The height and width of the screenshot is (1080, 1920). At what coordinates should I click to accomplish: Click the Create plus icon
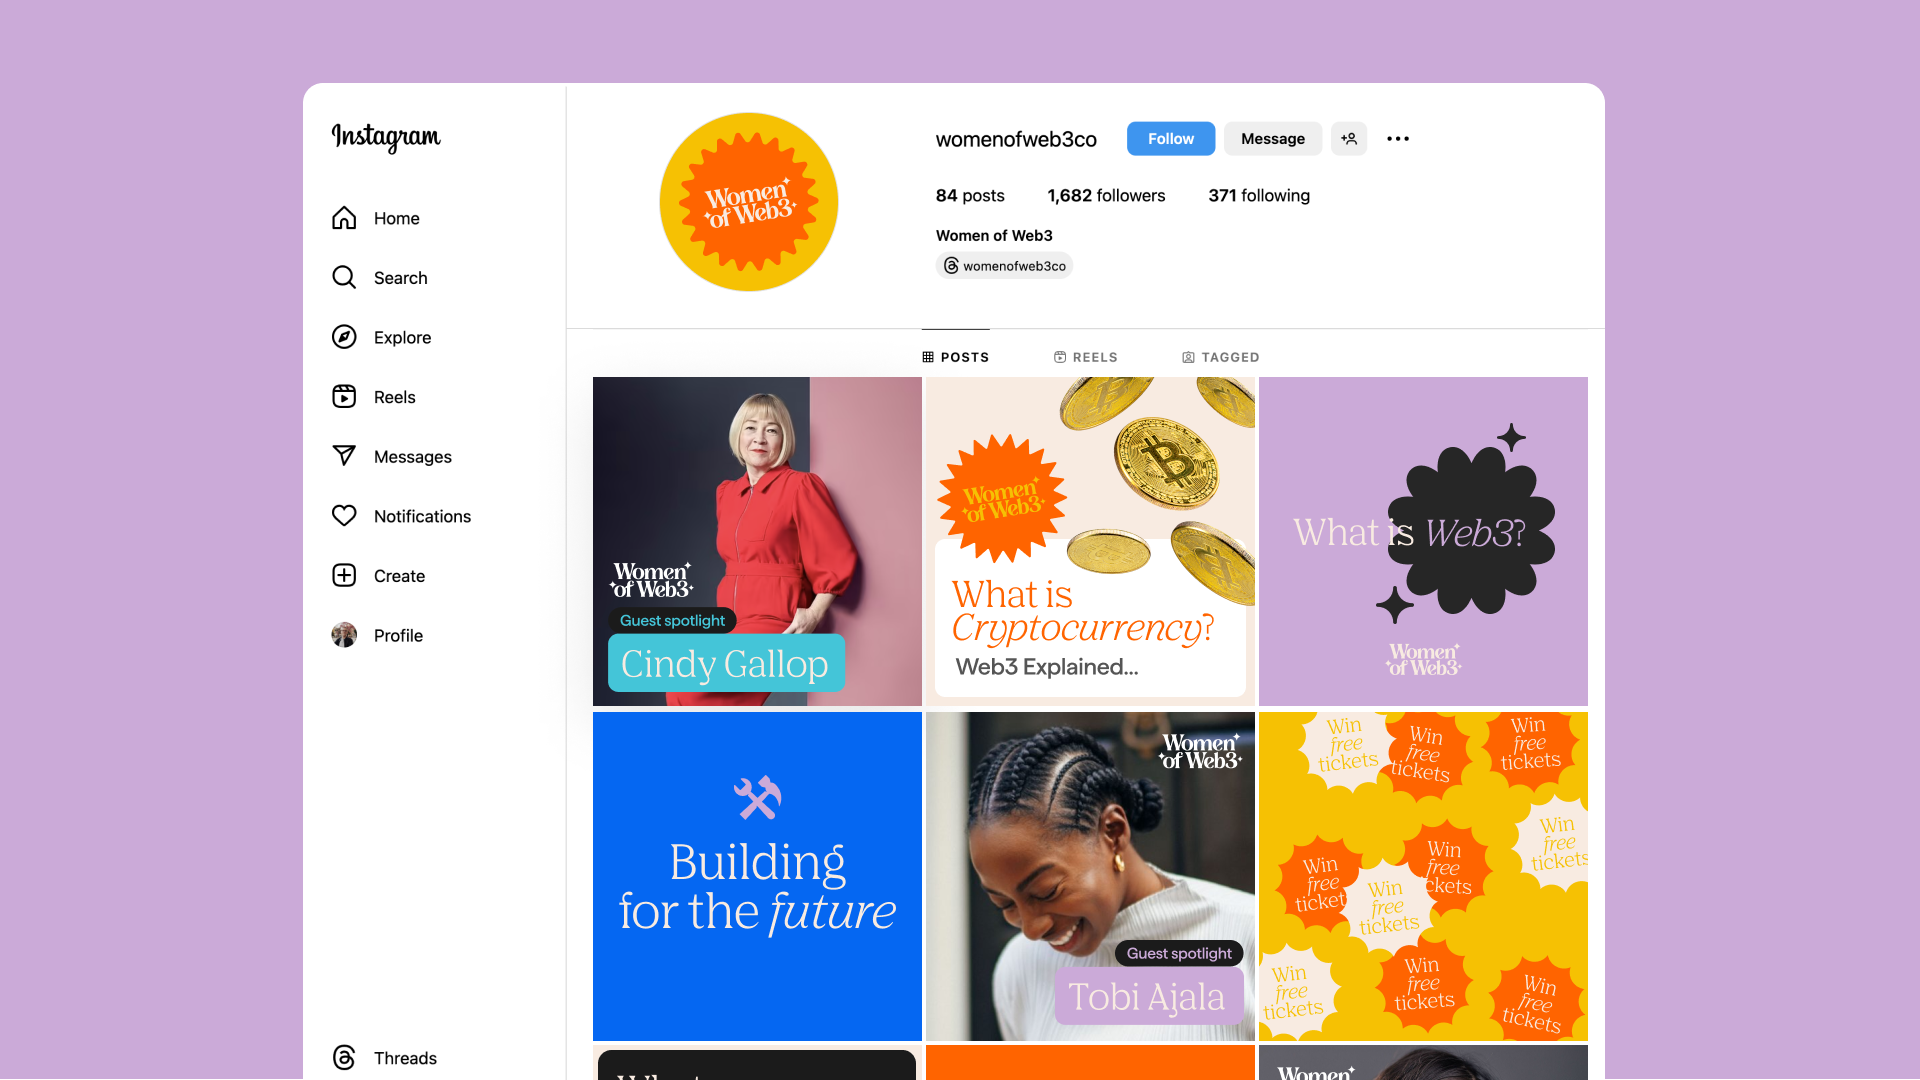coord(344,575)
